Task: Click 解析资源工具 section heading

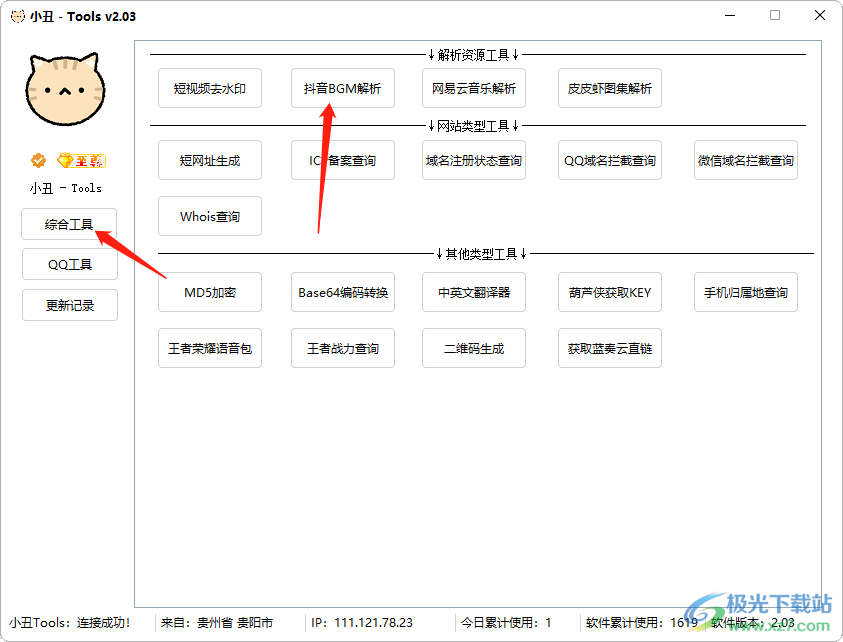Action: coord(473,55)
